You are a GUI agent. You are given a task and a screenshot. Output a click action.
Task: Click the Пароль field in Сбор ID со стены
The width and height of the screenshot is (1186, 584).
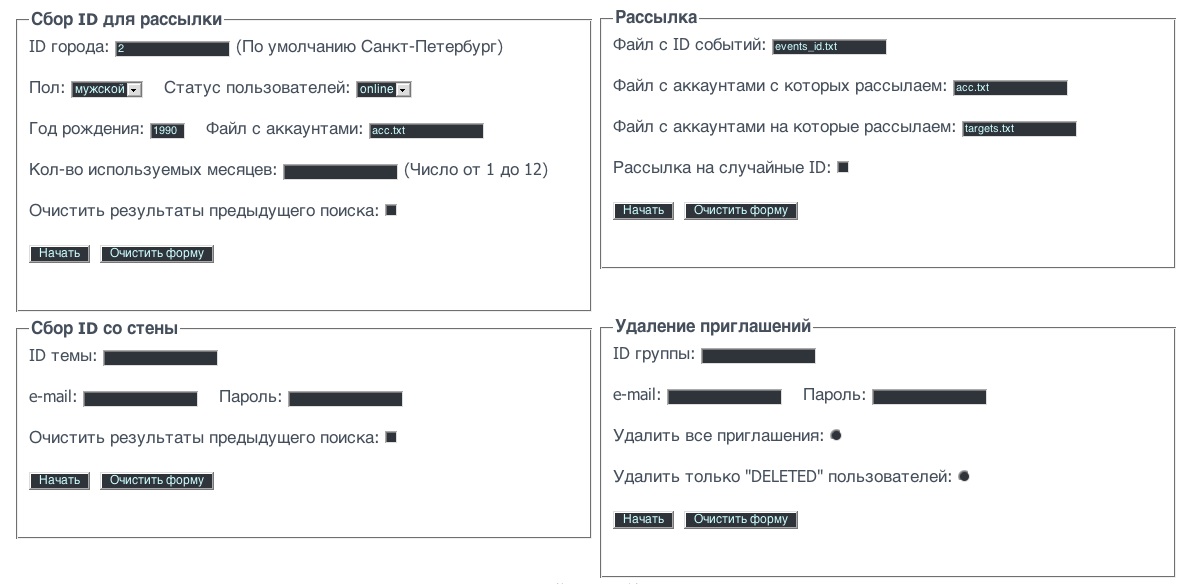tap(344, 398)
